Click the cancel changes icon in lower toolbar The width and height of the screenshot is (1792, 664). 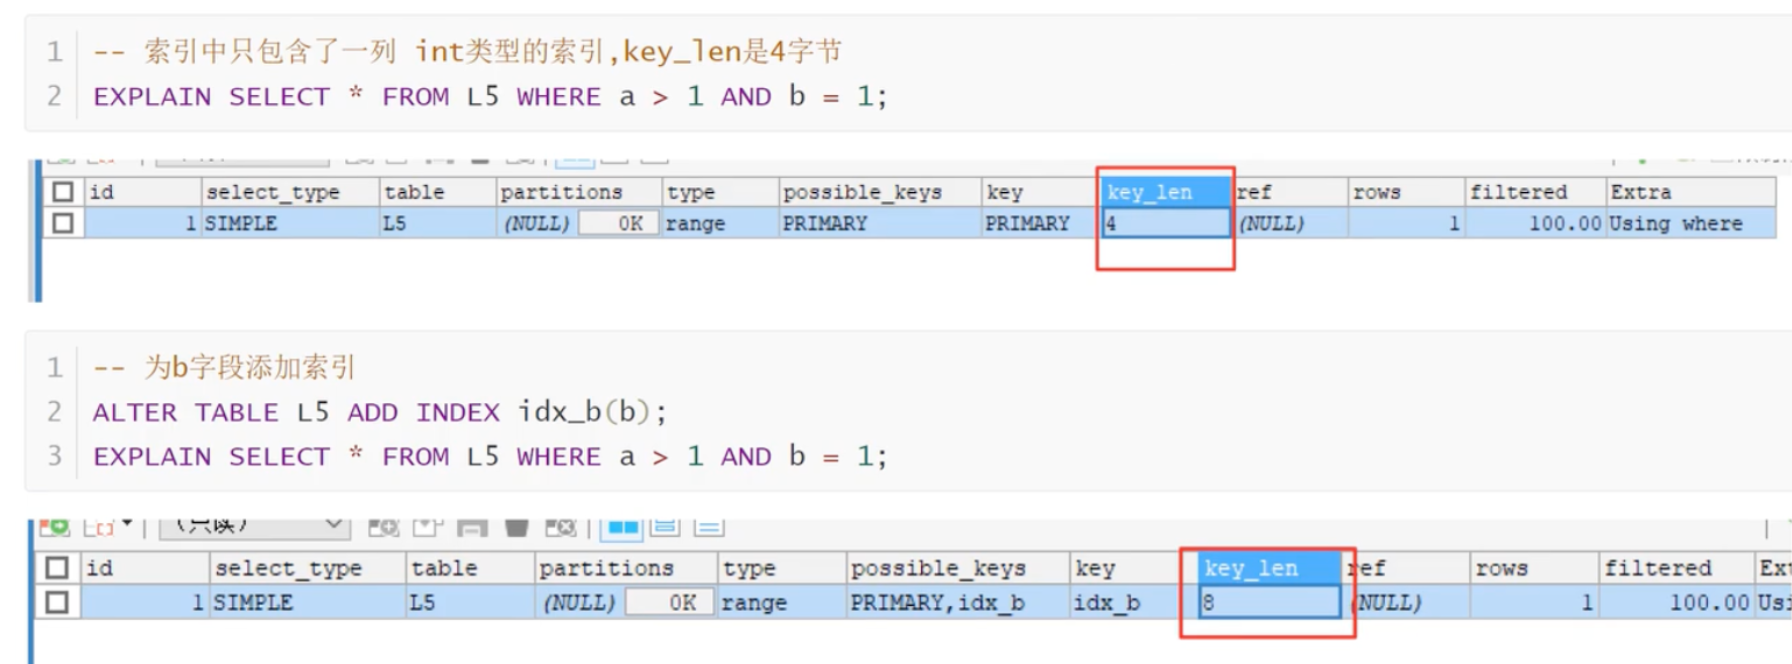(560, 527)
